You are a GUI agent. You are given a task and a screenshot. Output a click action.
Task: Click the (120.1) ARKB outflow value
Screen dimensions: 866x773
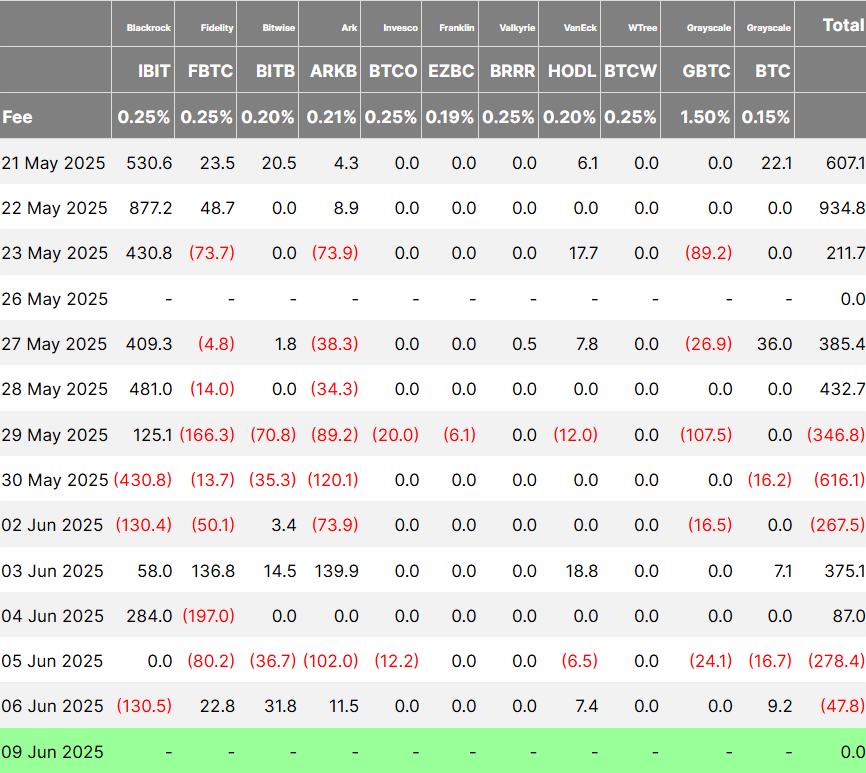coord(333,480)
